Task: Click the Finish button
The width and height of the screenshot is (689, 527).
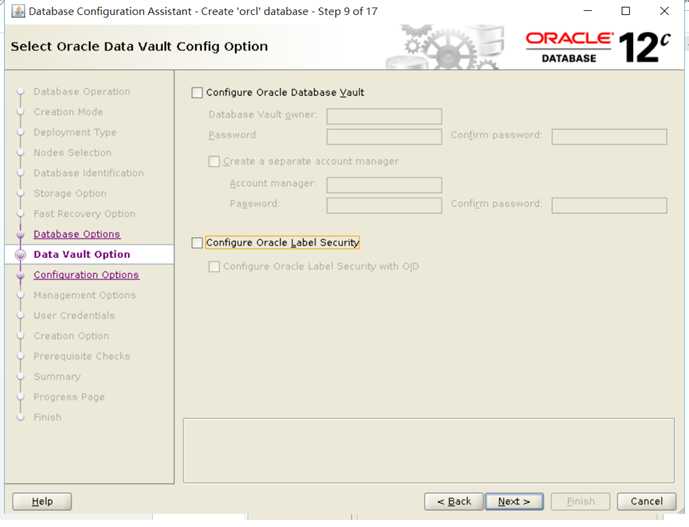Action: [x=580, y=502]
